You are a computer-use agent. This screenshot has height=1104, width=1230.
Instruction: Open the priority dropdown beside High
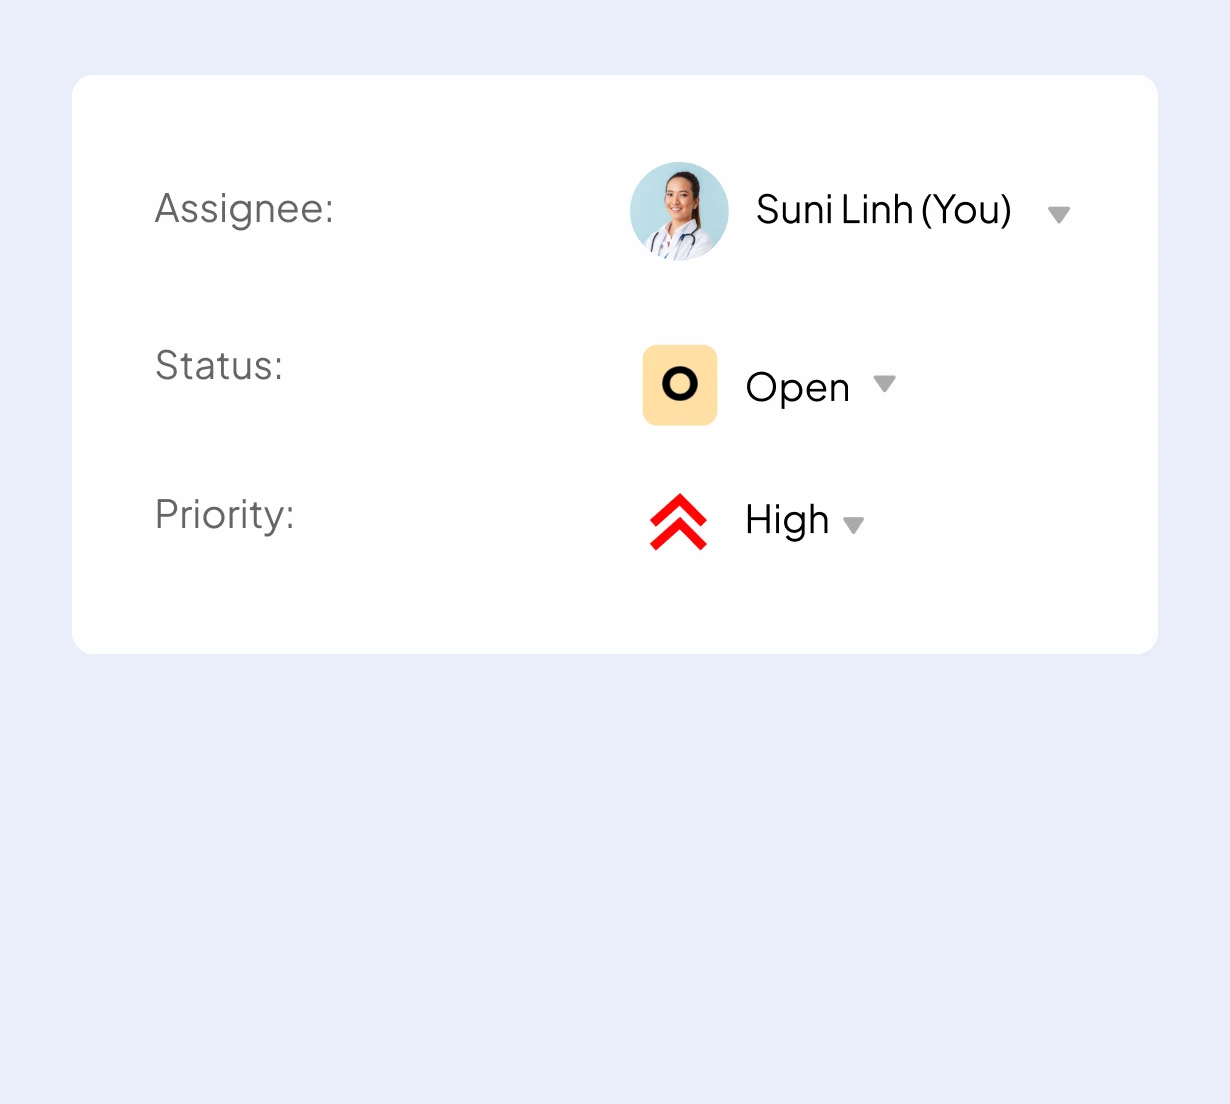click(855, 524)
